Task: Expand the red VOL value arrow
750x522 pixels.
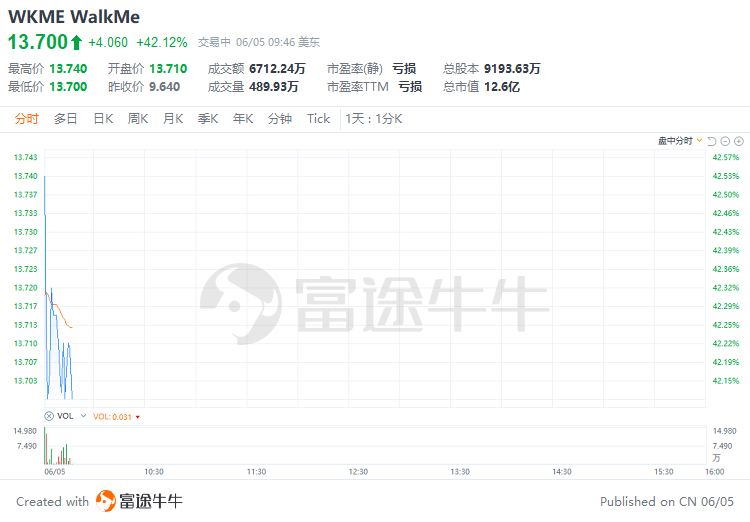Action: pyautogui.click(x=137, y=416)
